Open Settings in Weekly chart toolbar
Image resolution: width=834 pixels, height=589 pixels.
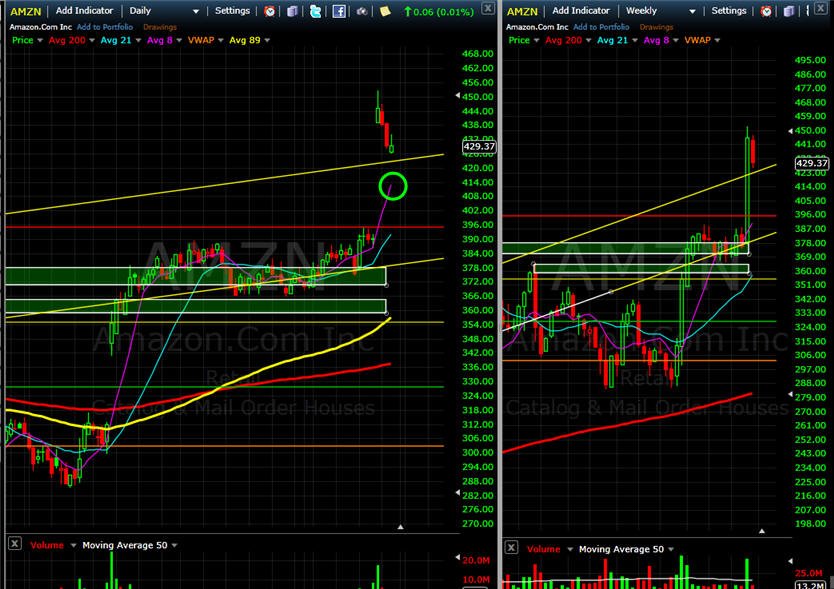coord(729,11)
